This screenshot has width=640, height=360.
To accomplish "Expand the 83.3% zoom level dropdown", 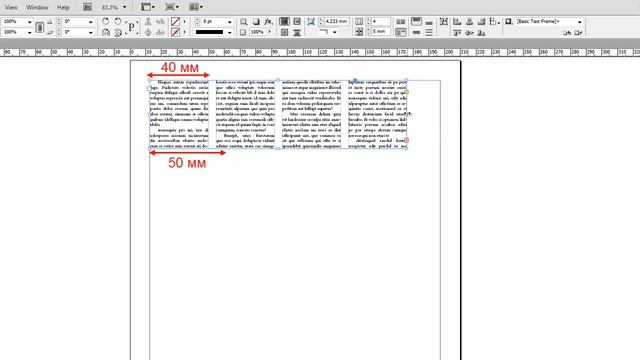I will [x=124, y=7].
